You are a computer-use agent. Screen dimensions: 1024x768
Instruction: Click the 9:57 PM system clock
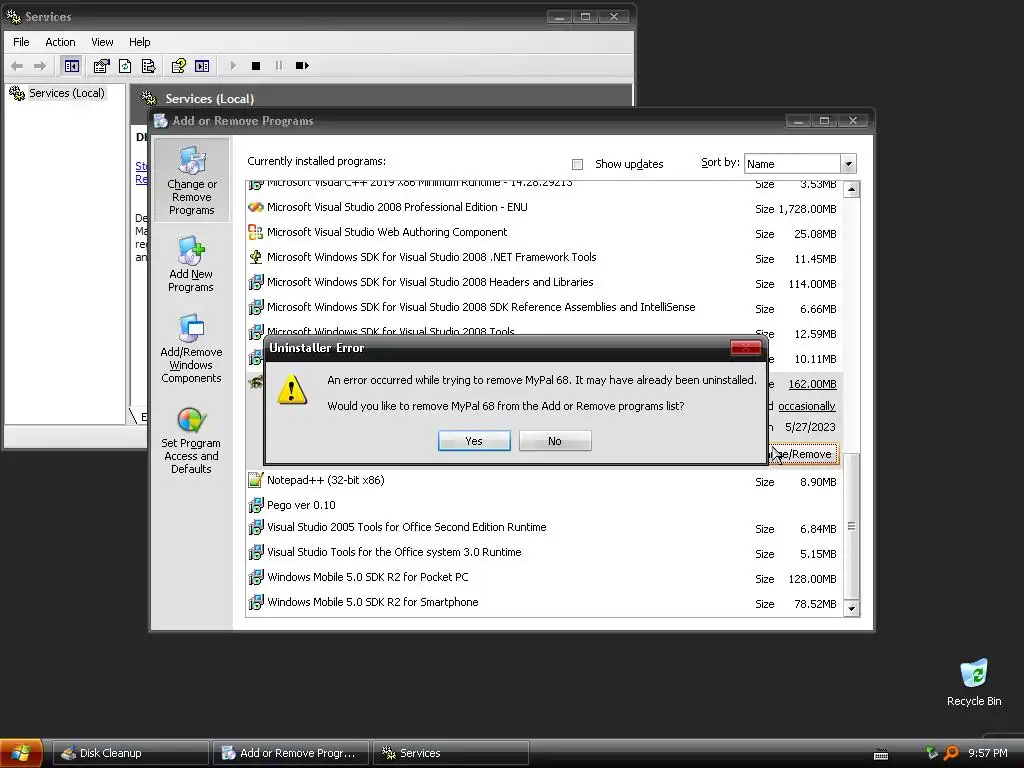click(987, 753)
